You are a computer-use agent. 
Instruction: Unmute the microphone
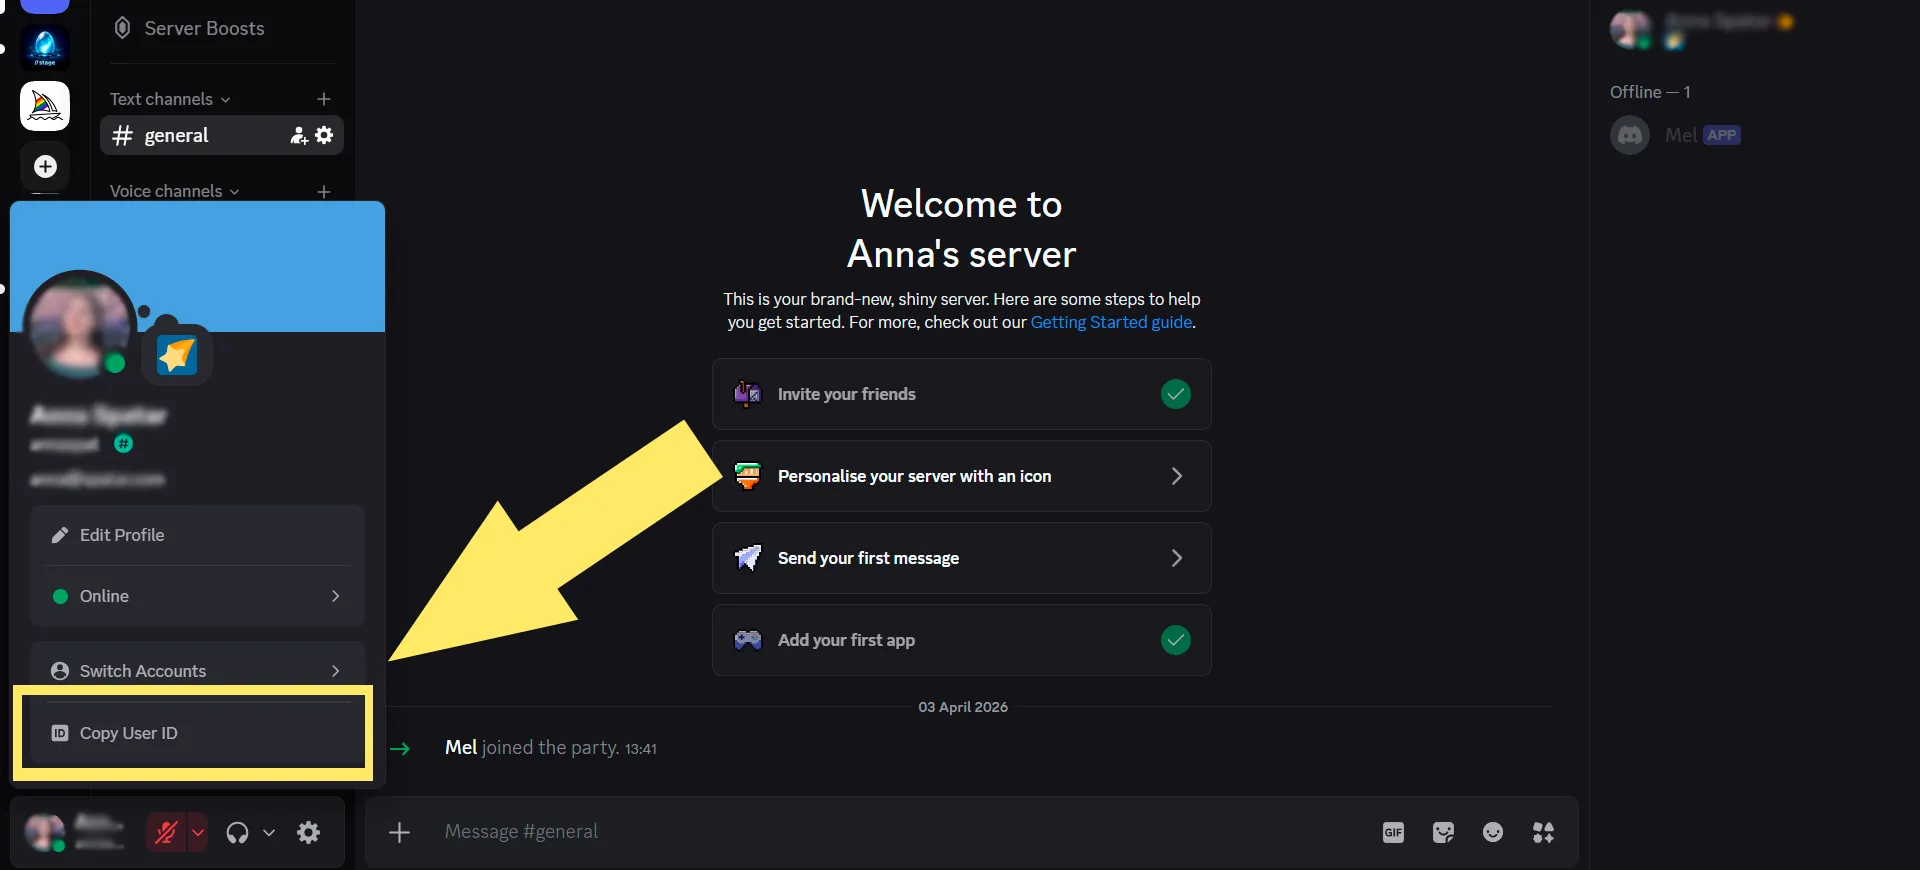(166, 832)
